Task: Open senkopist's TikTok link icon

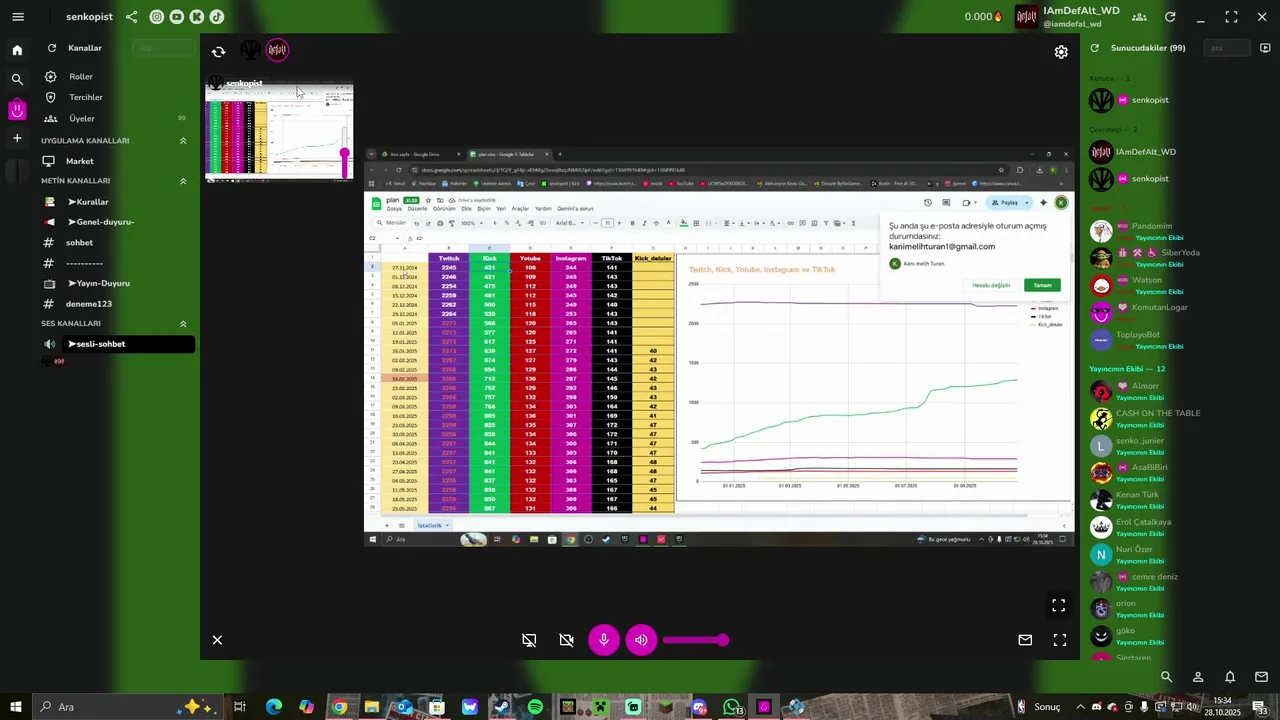Action: pos(216,17)
